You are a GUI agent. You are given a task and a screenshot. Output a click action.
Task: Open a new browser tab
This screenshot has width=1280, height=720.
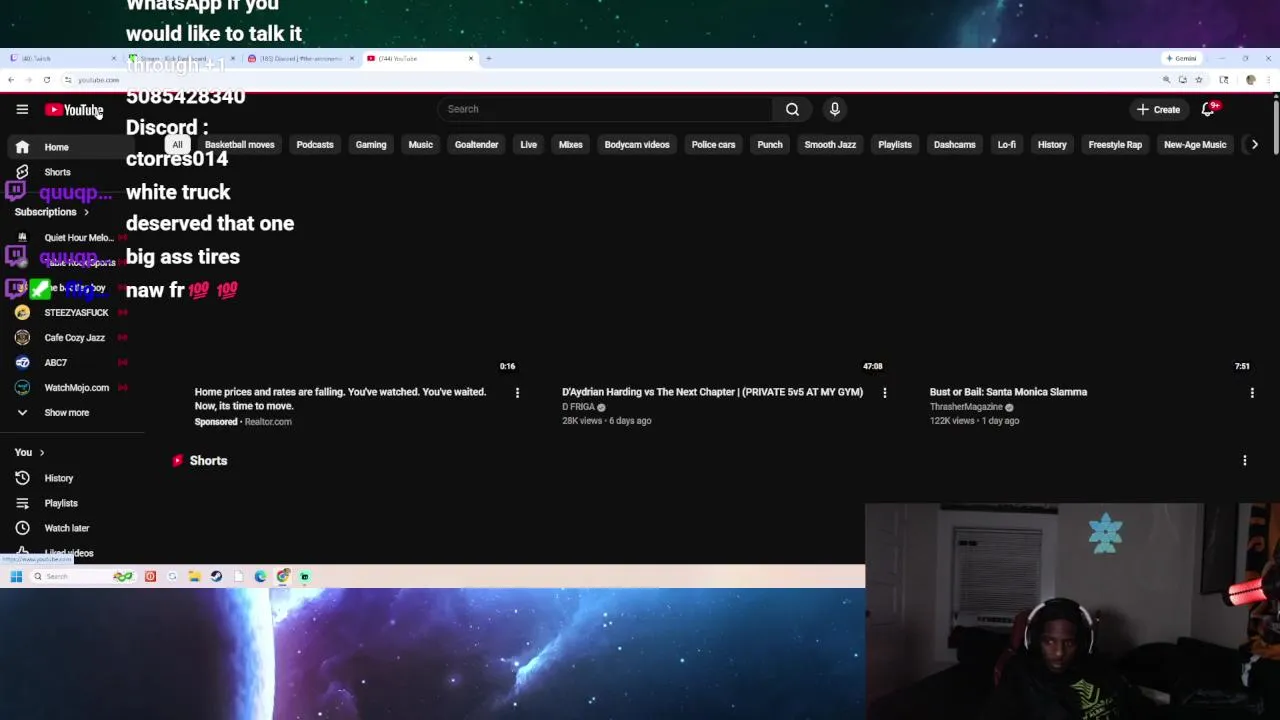[488, 58]
